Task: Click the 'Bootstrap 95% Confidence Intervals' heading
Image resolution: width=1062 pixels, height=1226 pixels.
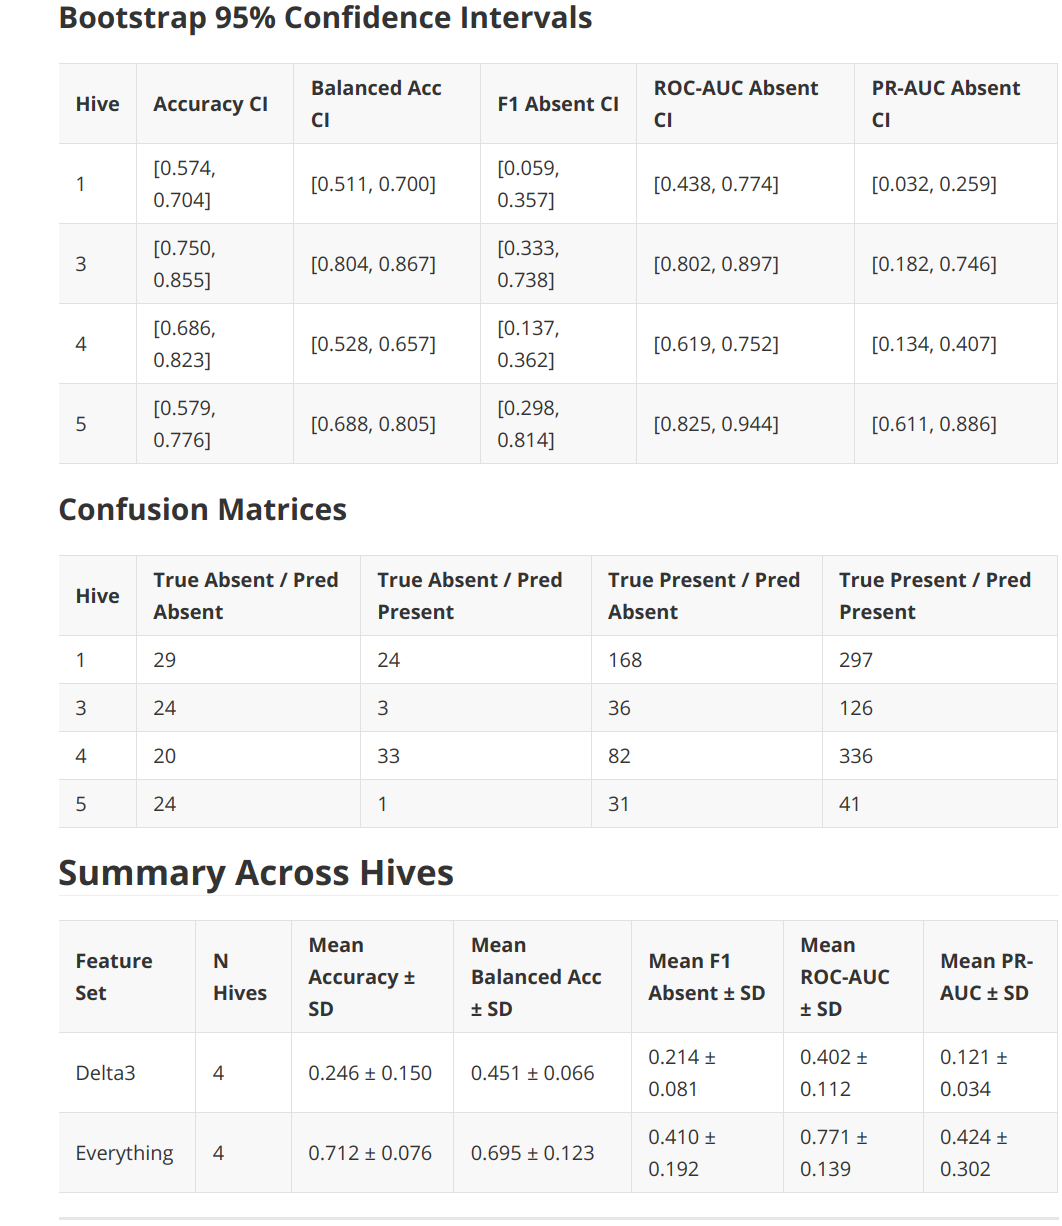Action: (325, 18)
